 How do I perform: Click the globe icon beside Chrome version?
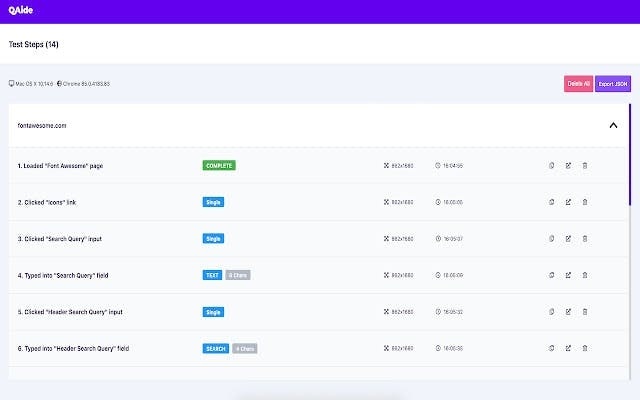pos(59,84)
